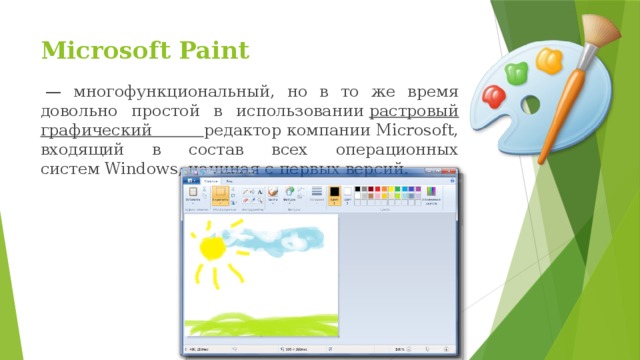Switch to the Home (Главная) ribbon tab
Image resolution: width=640 pixels, height=360 pixels.
pos(211,181)
